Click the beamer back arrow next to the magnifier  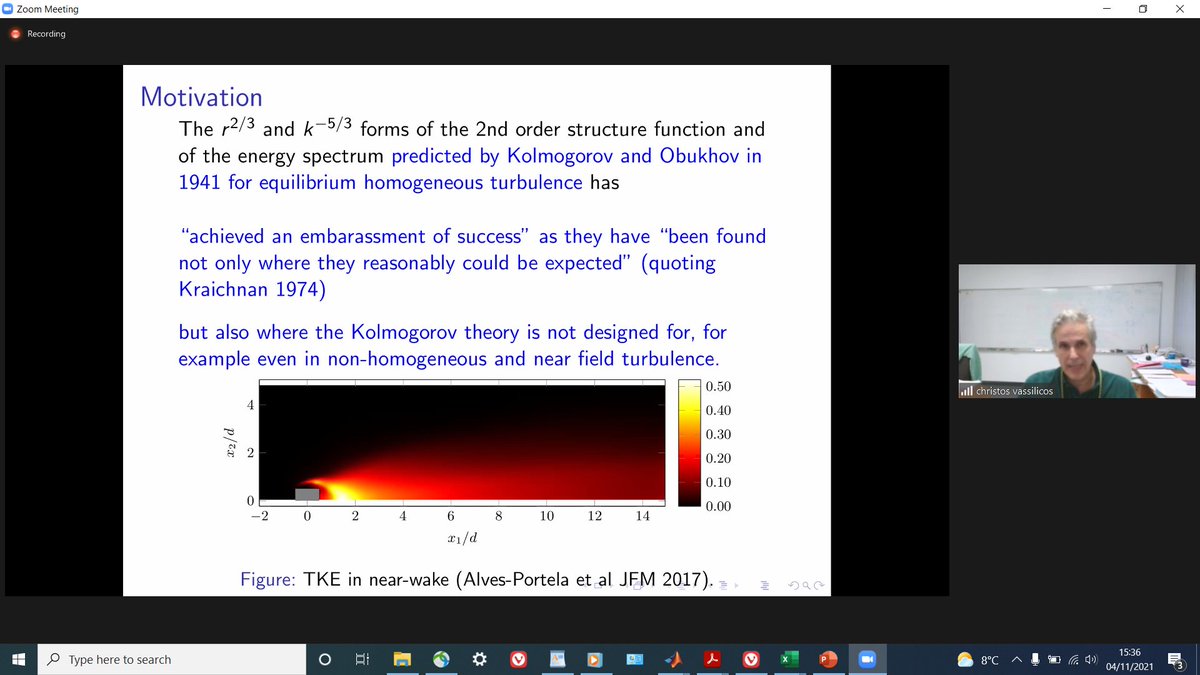click(x=794, y=585)
